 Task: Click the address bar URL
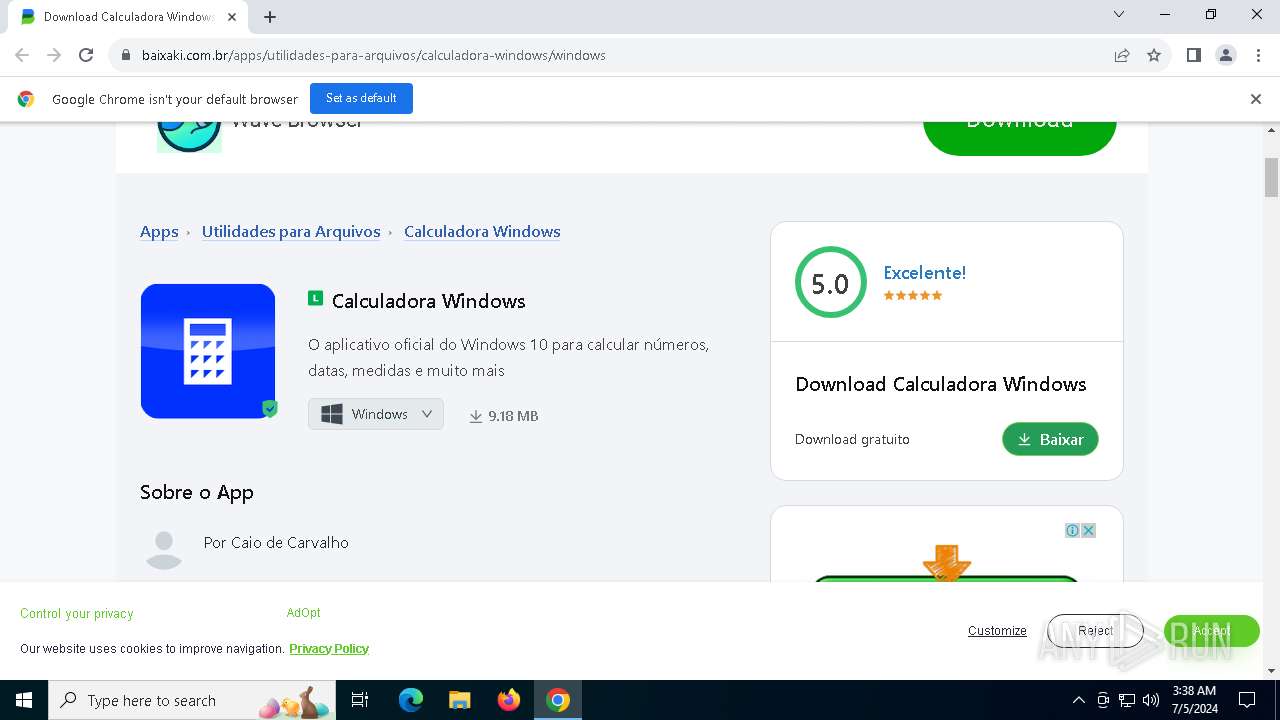coord(373,55)
